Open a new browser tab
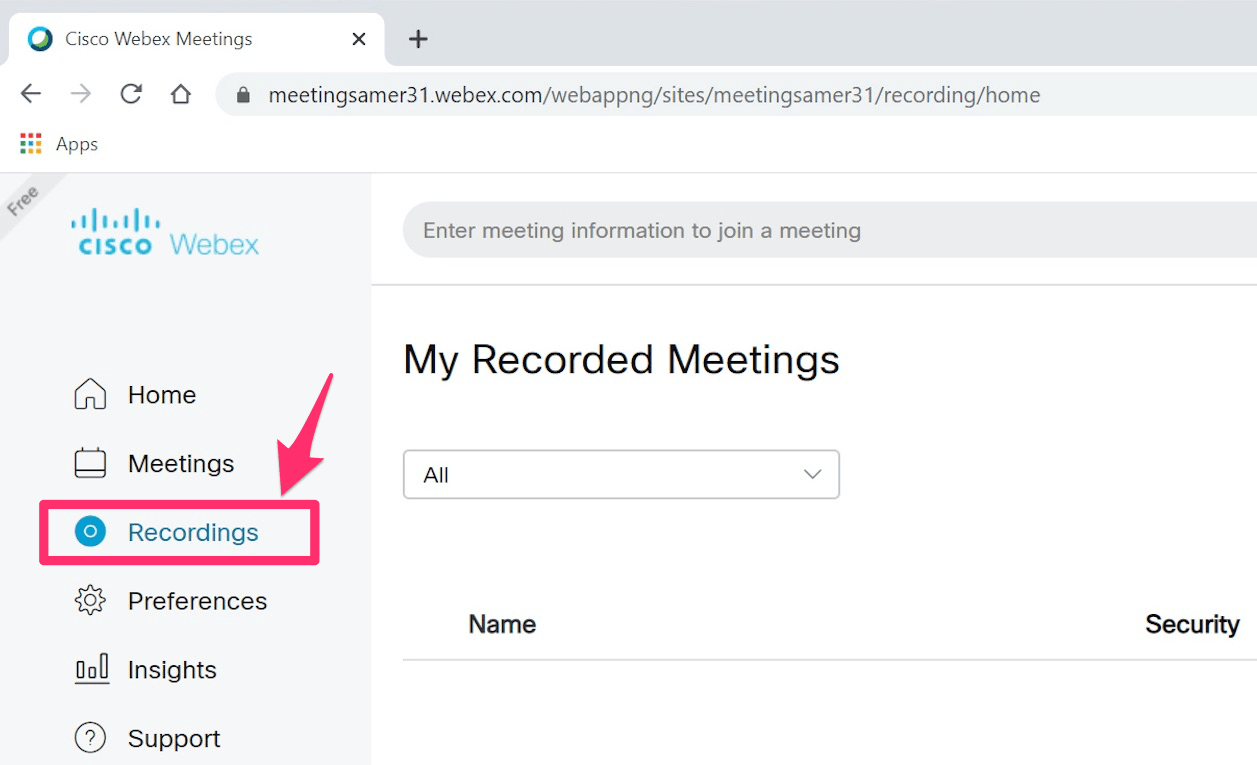This screenshot has height=765, width=1257. point(417,39)
